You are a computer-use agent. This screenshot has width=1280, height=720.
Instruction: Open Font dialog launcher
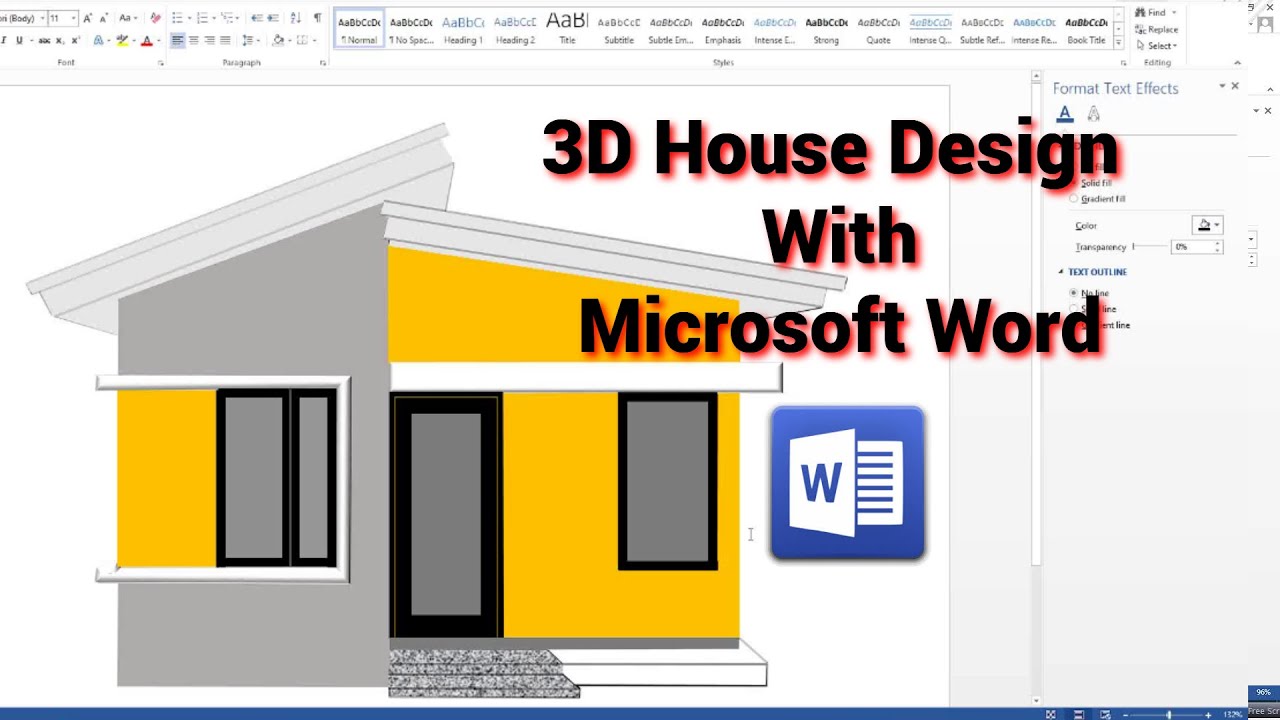click(x=161, y=63)
